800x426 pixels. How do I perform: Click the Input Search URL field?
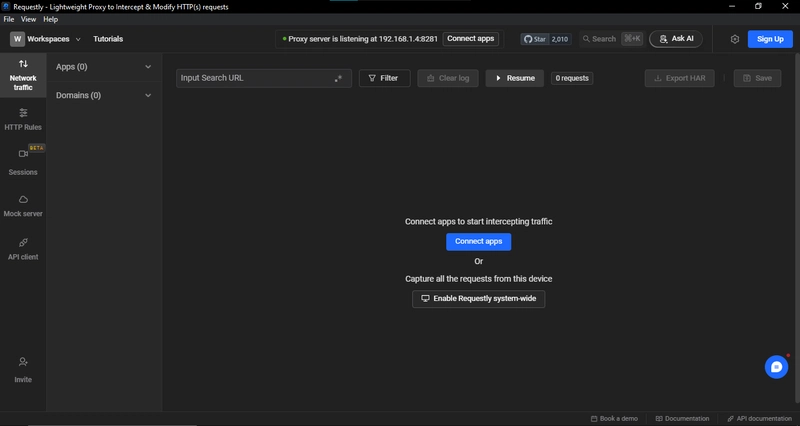[x=264, y=78]
